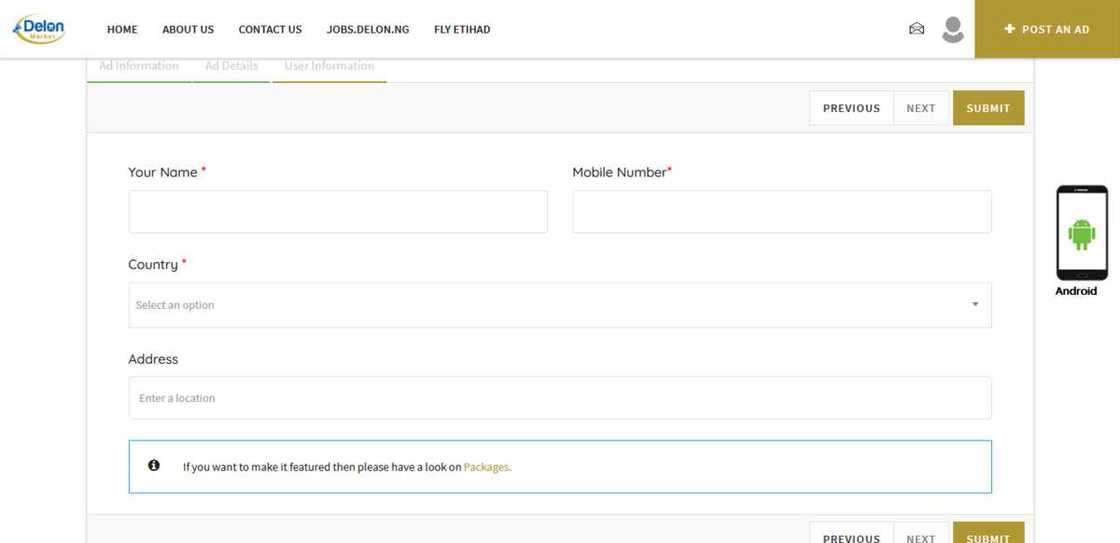The width and height of the screenshot is (1120, 543).
Task: Focus the Your Name input field
Action: [337, 212]
